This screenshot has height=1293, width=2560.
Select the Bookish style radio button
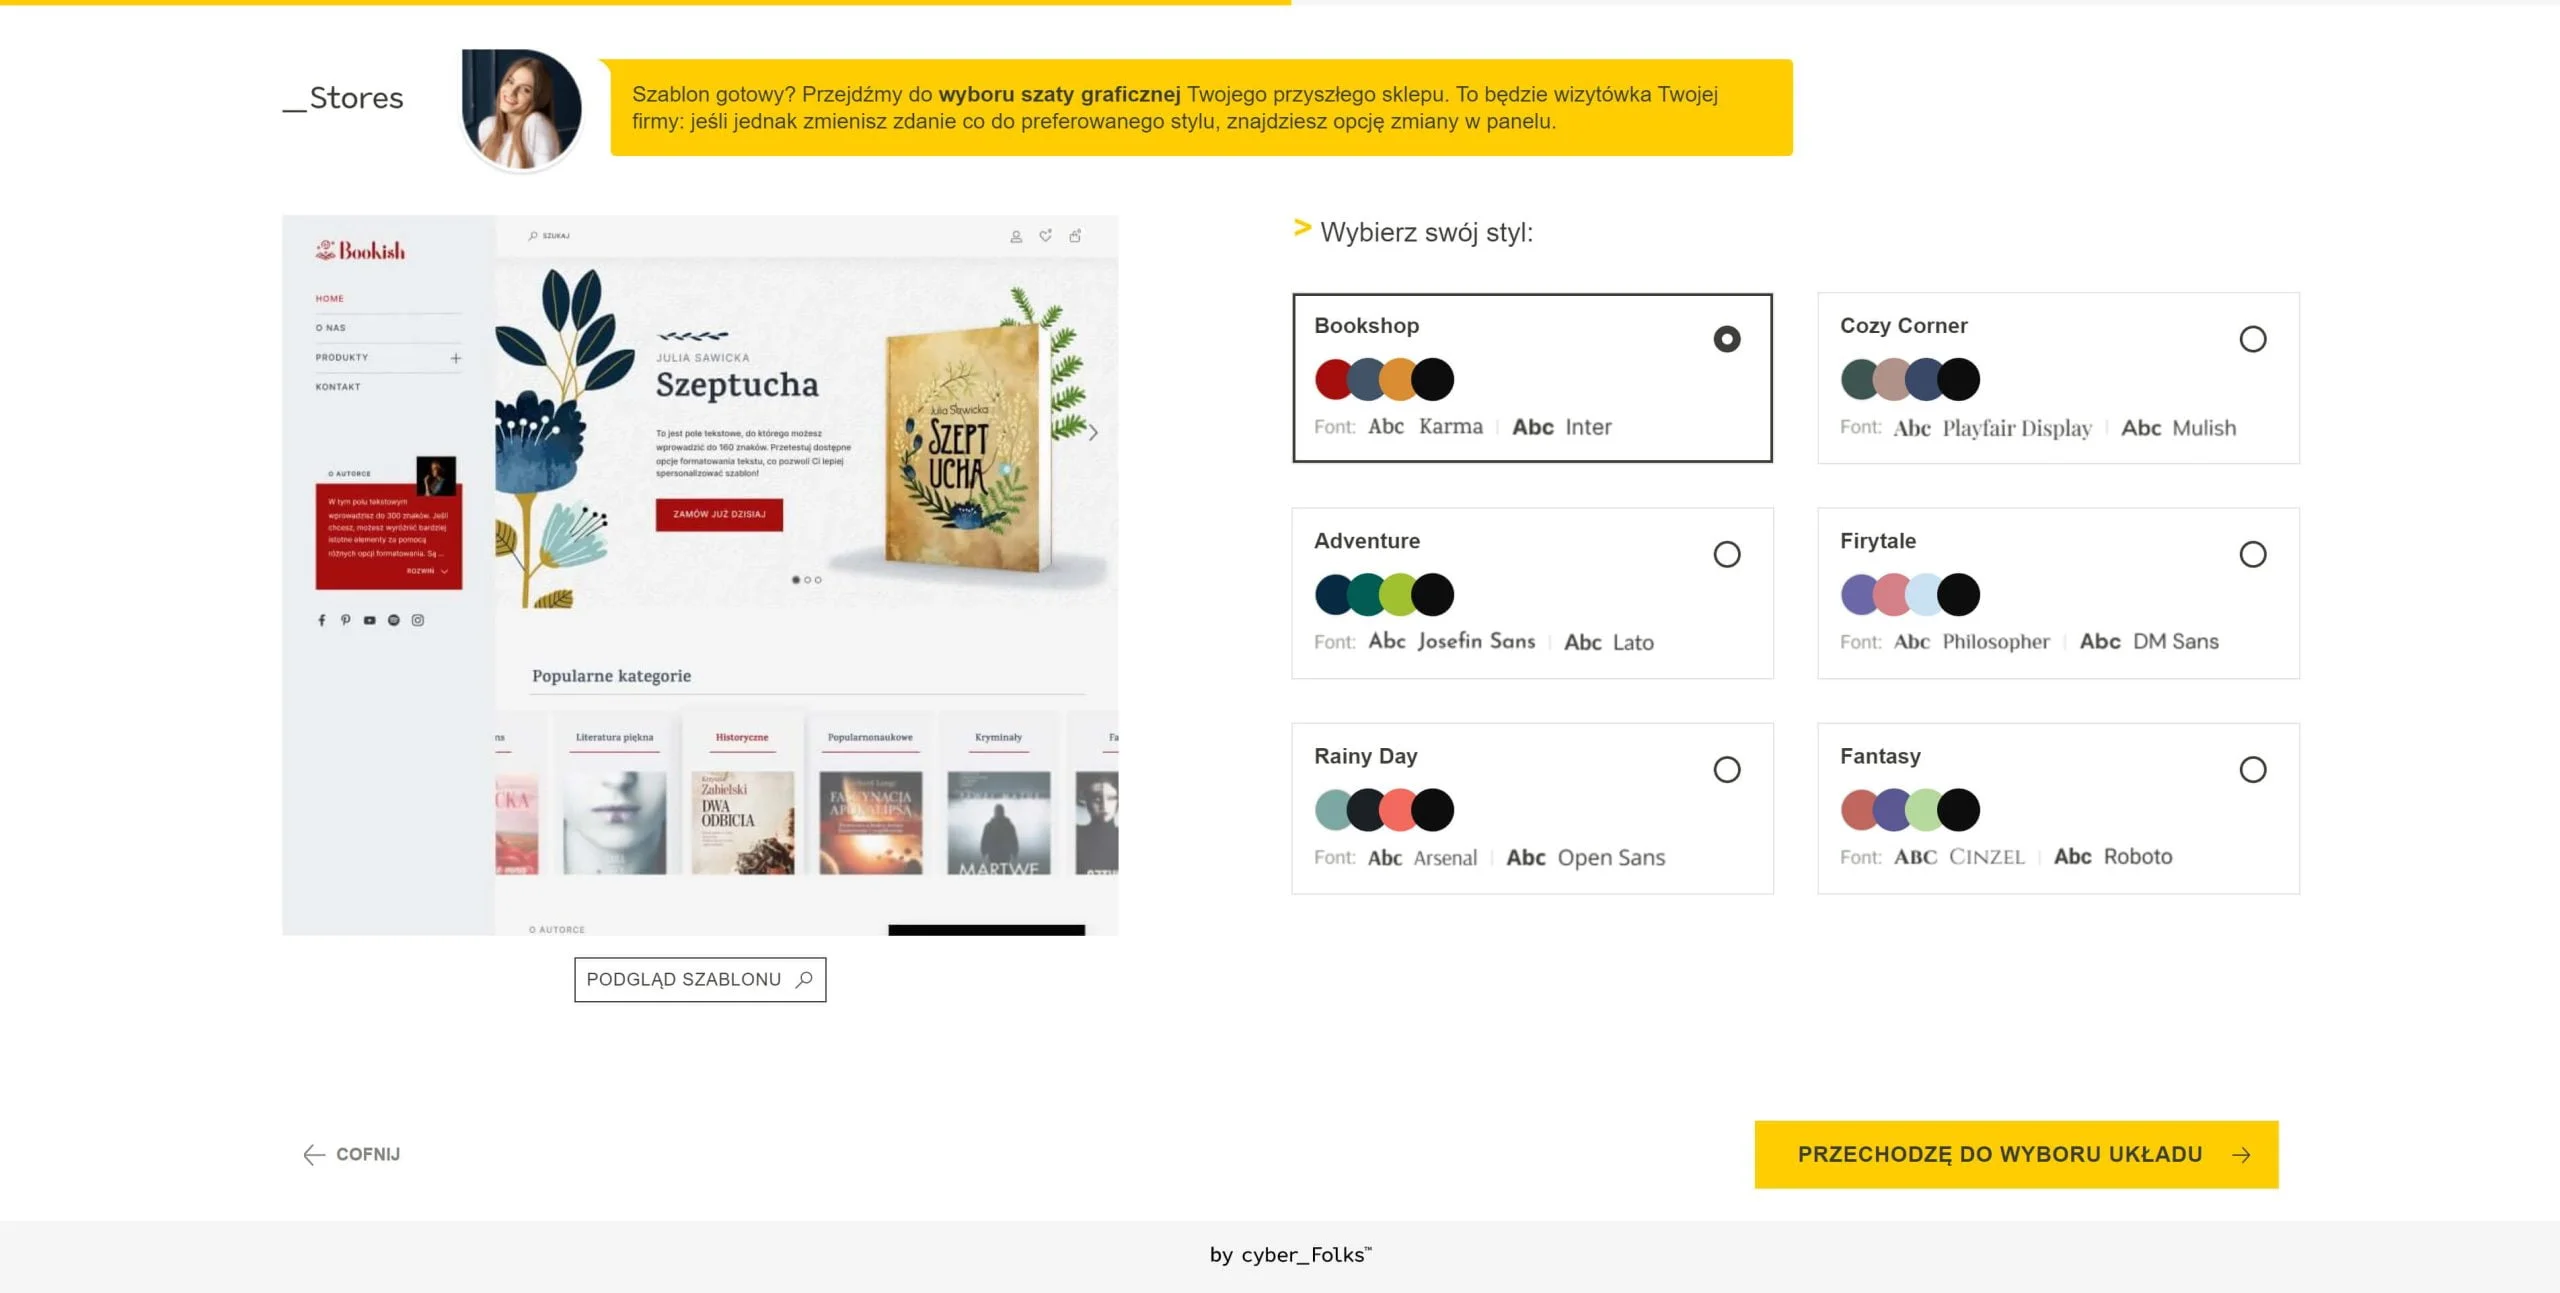point(1724,338)
